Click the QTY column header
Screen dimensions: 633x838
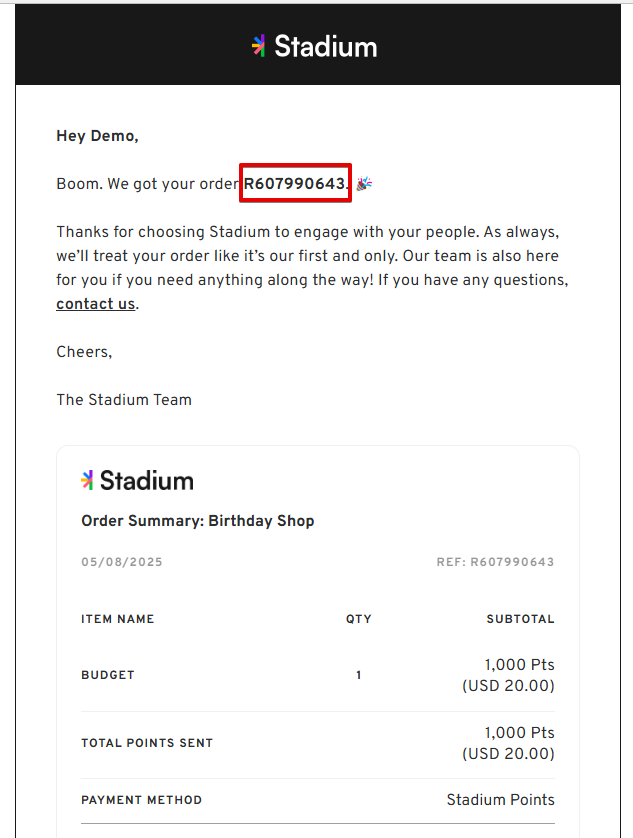click(358, 619)
